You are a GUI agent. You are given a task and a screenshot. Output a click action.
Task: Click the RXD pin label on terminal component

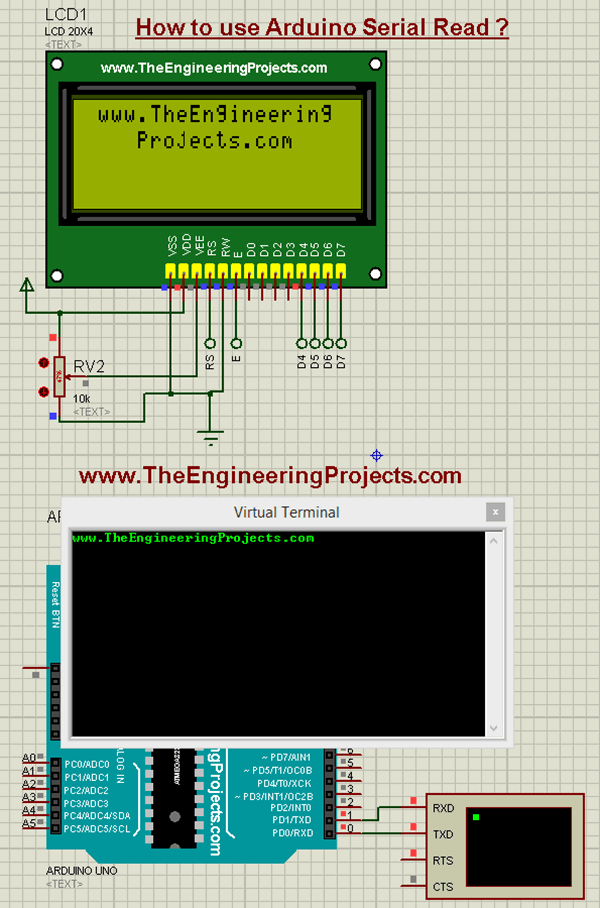(442, 807)
